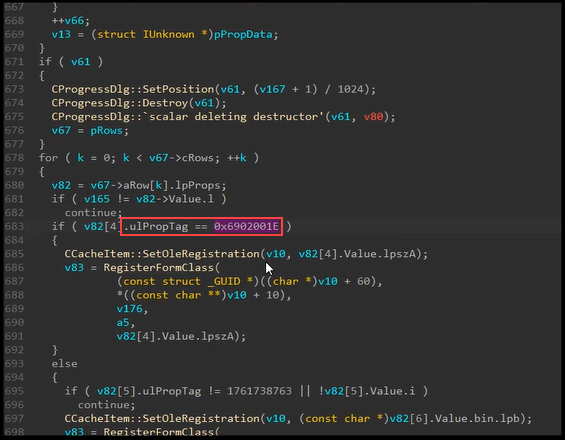Click the a5 argument on line 690
The height and width of the screenshot is (440, 565).
[x=123, y=323]
